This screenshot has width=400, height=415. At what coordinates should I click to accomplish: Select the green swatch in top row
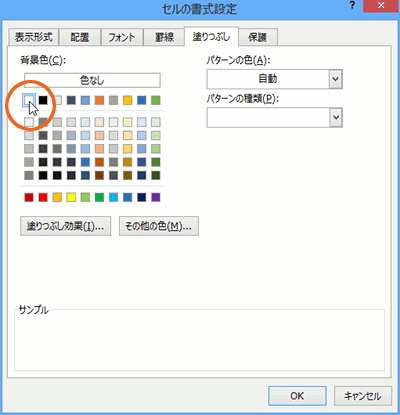point(156,100)
